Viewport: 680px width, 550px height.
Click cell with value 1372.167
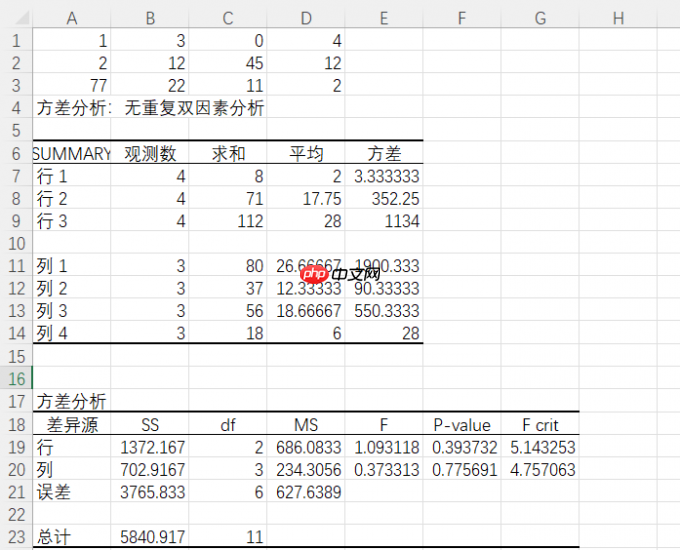pos(150,447)
